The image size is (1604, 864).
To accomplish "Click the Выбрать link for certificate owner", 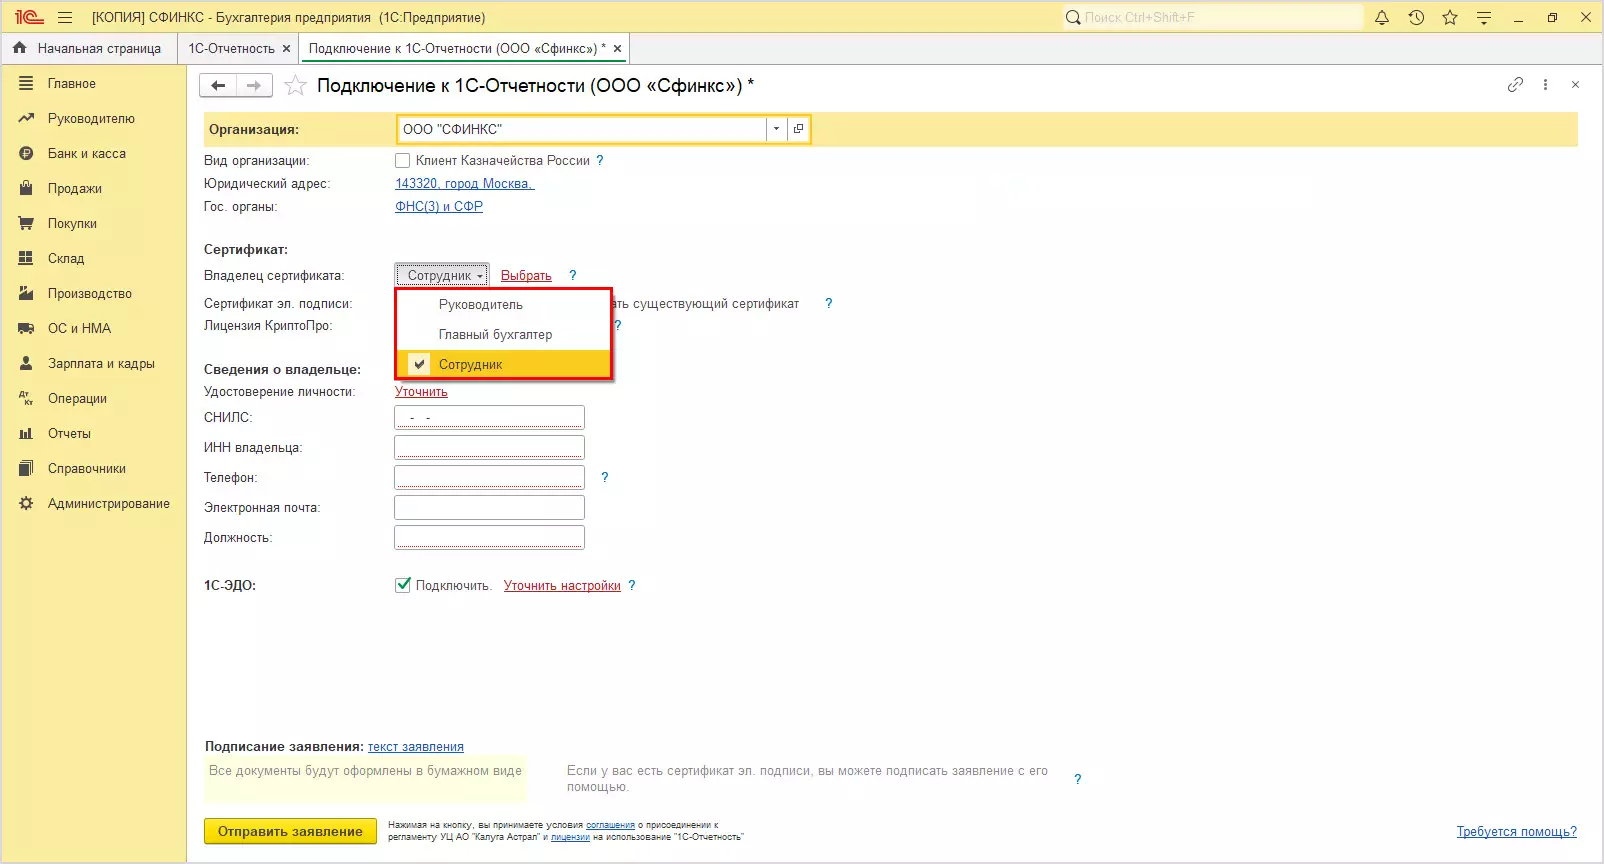I will coord(526,275).
